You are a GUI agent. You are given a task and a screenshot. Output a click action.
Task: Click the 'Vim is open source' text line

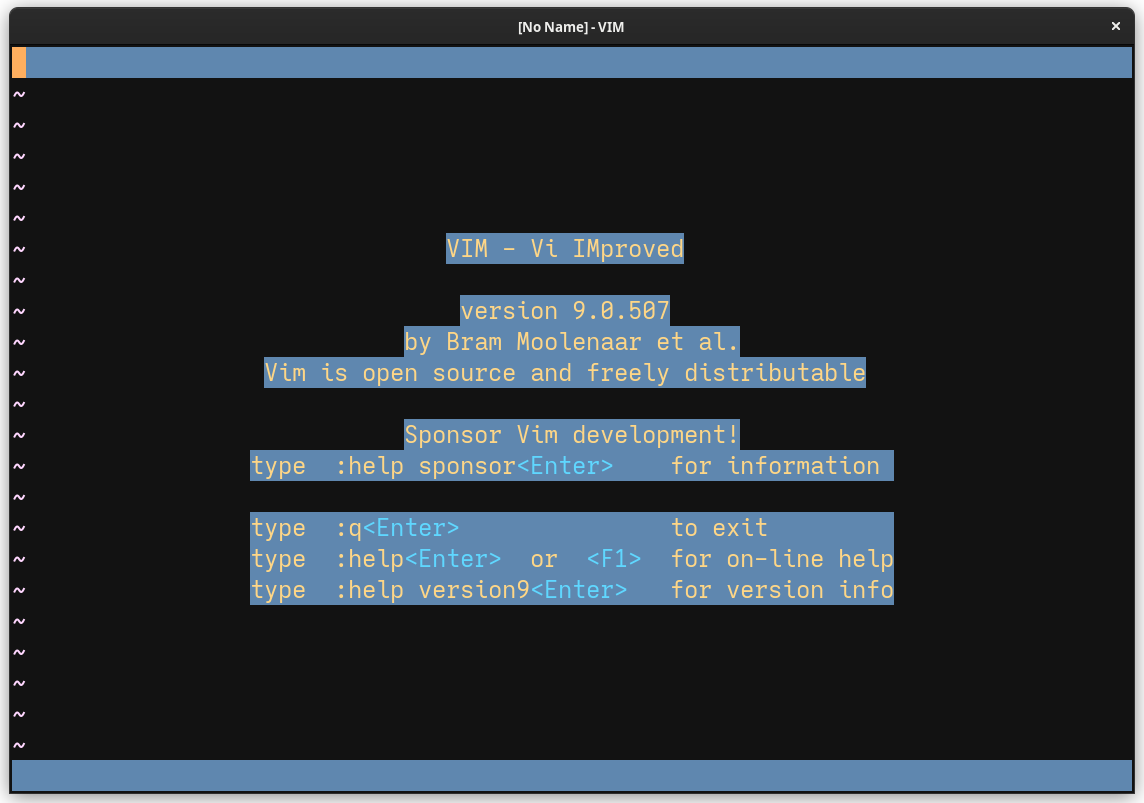(x=565, y=372)
